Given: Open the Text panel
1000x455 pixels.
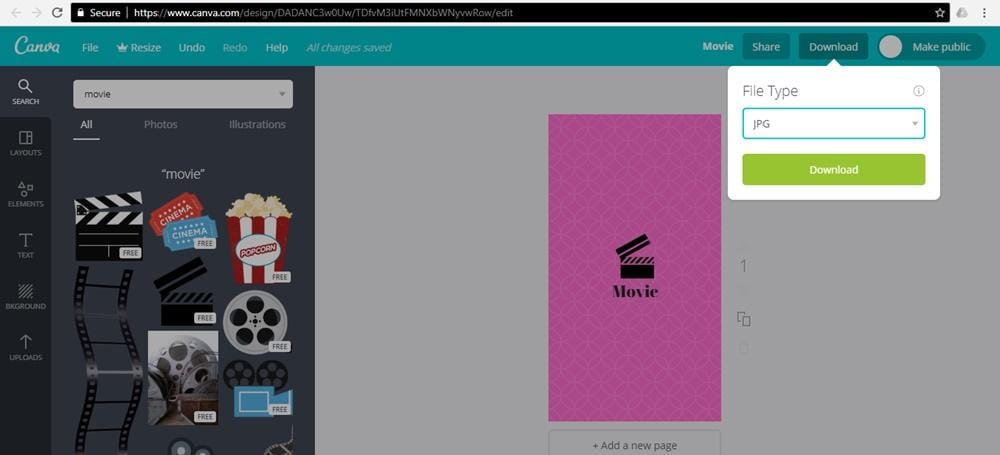Looking at the screenshot, I should coord(26,246).
